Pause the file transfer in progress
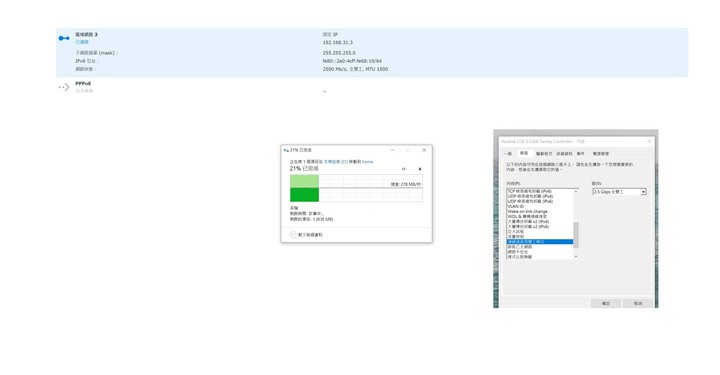 pyautogui.click(x=404, y=169)
